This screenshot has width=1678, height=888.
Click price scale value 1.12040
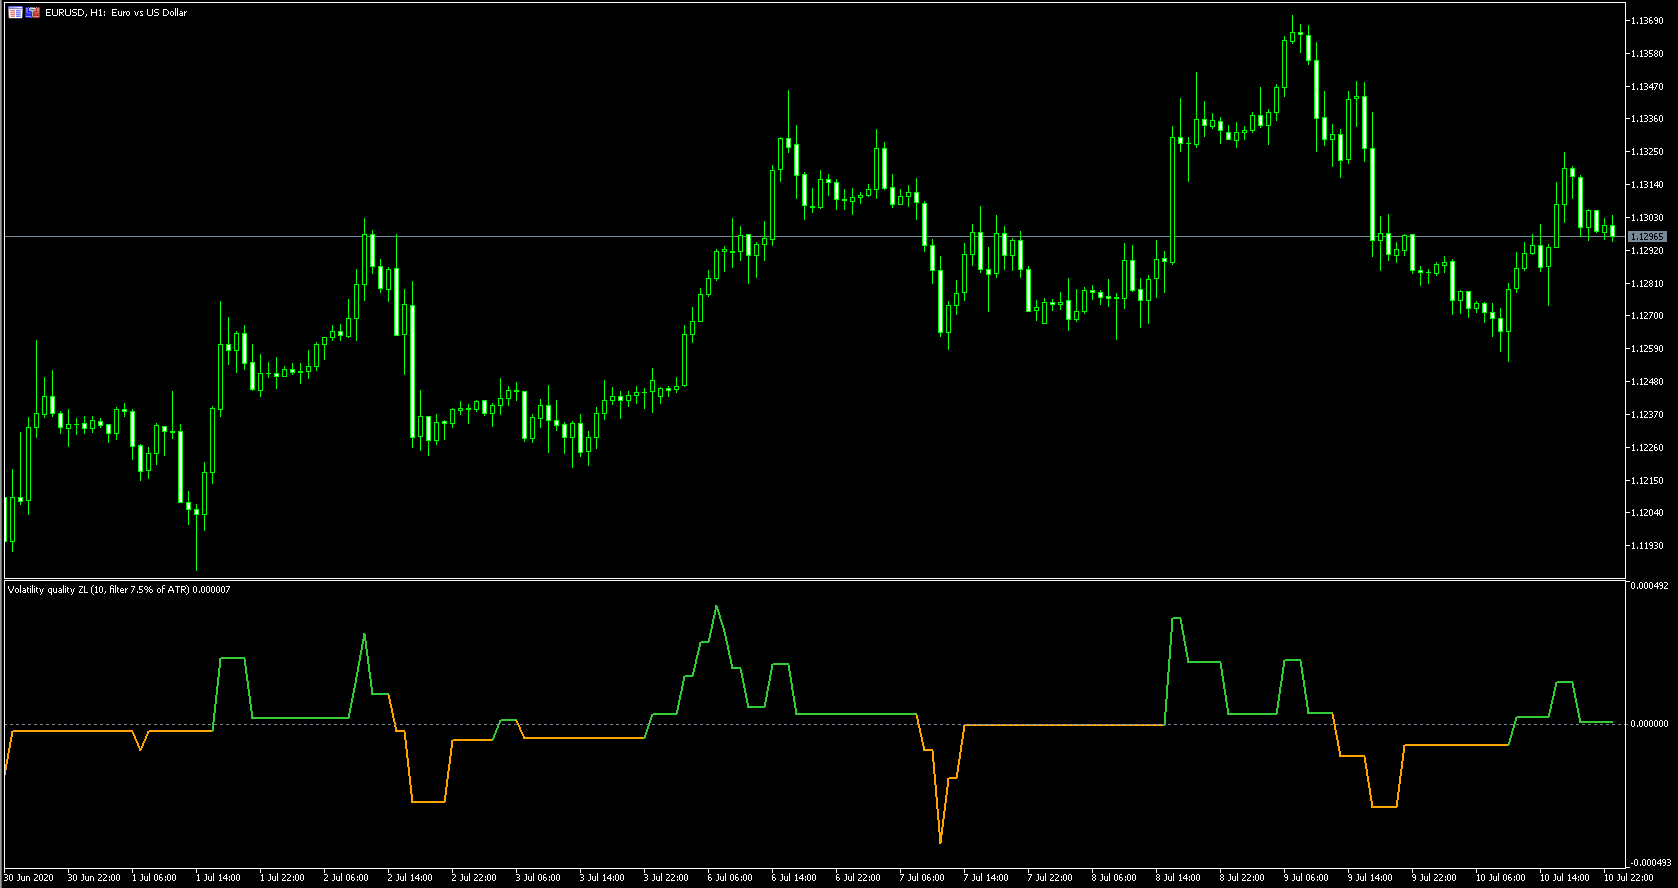pyautogui.click(x=1647, y=513)
